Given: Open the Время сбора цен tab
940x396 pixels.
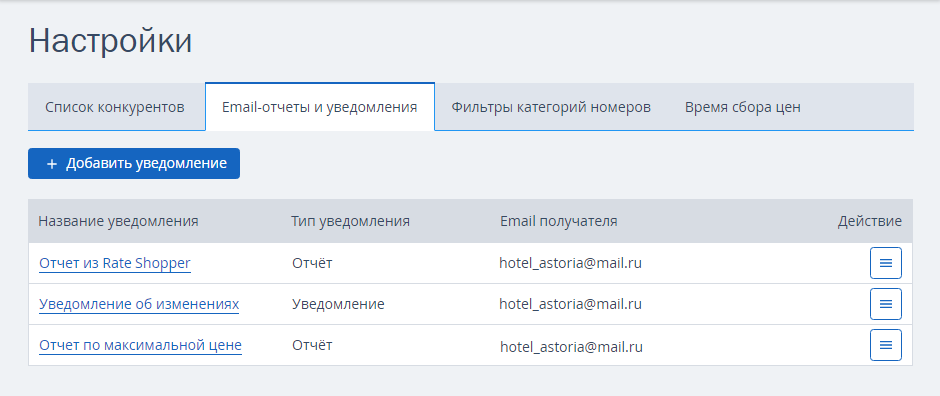Looking at the screenshot, I should coord(743,108).
